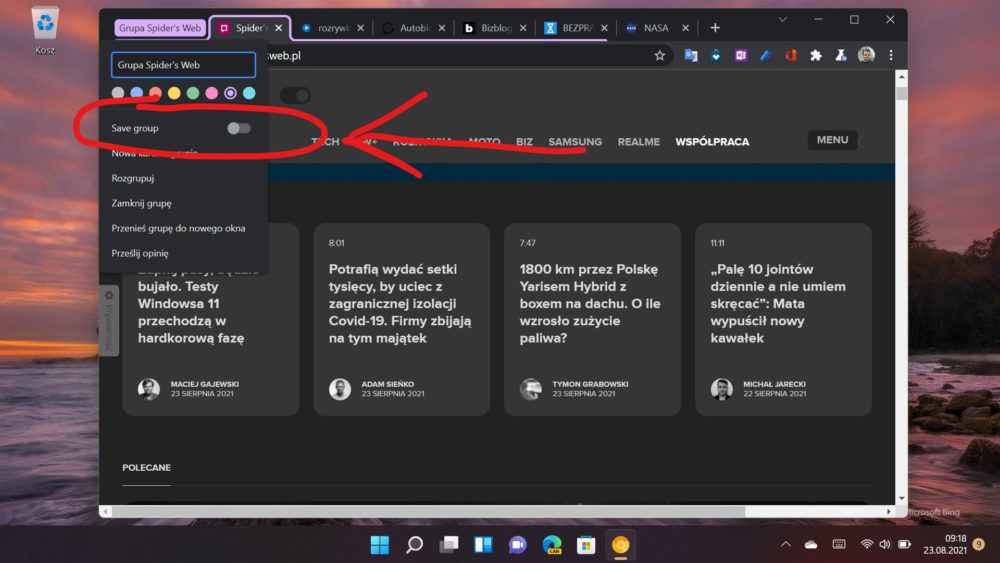Screen dimensions: 1000x563
Task: Open the Wi-Fi network tray icon
Action: tap(866, 545)
